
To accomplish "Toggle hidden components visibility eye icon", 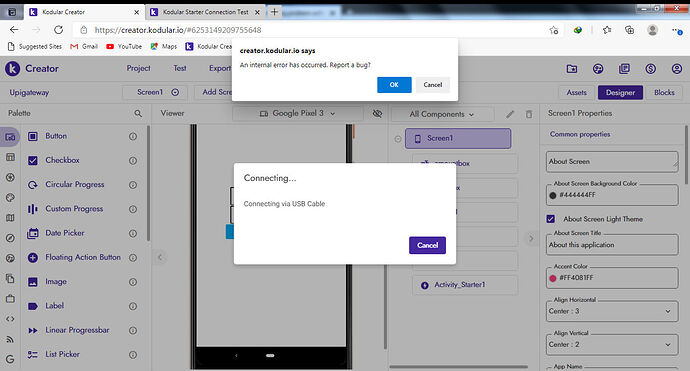I will 377,114.
